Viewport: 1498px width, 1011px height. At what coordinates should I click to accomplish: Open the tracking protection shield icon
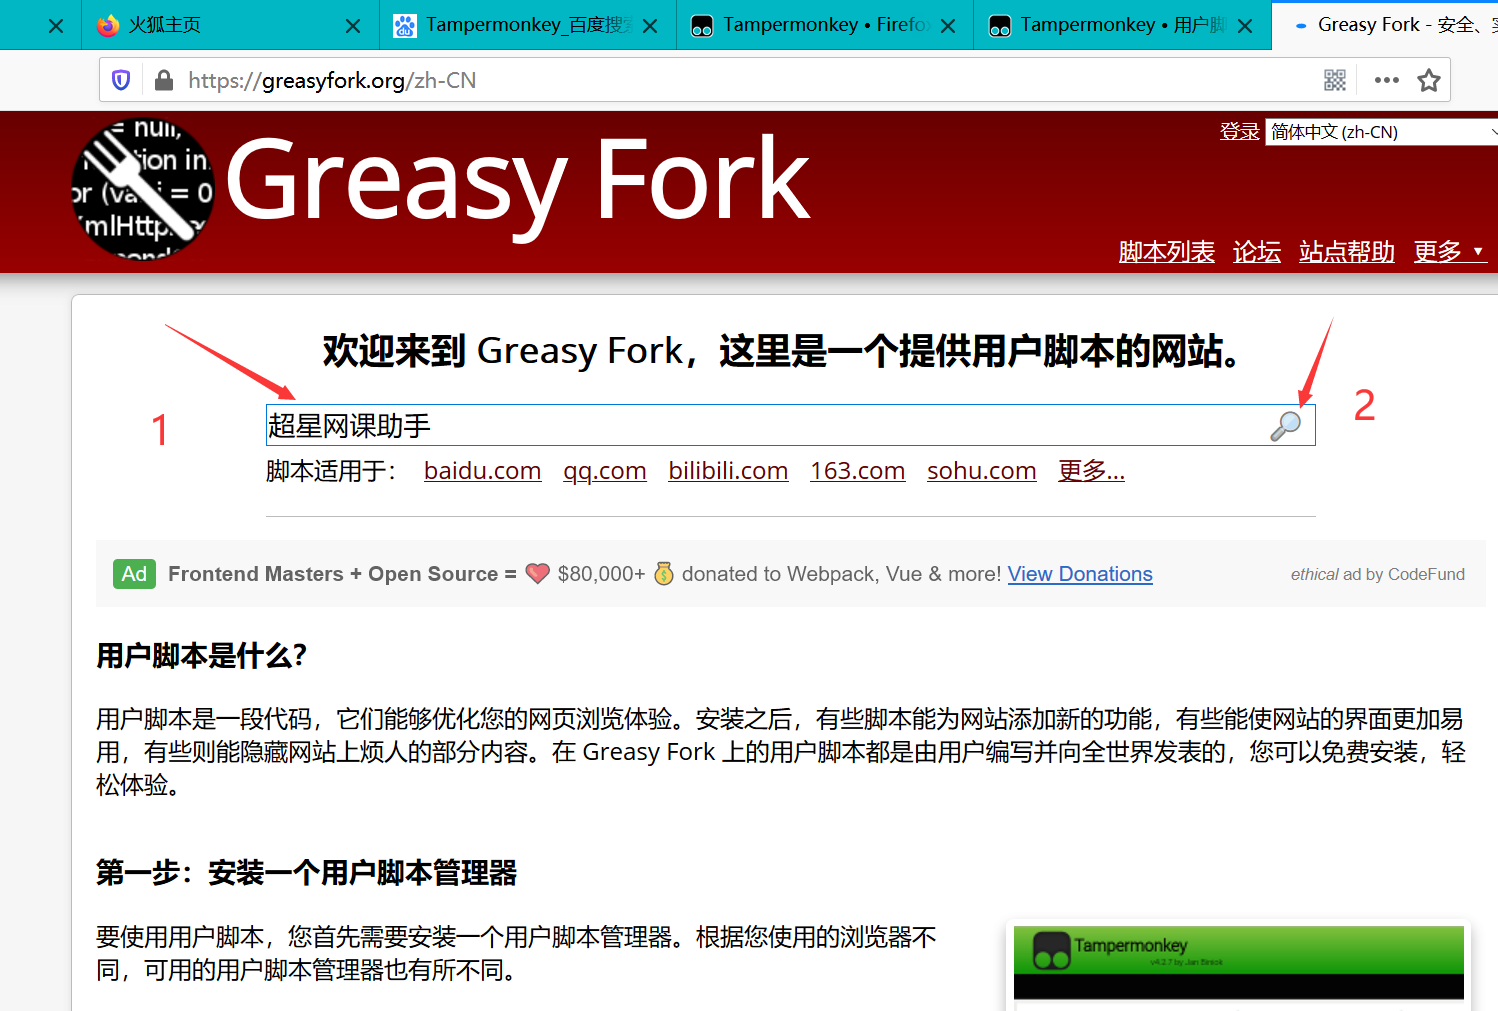tap(121, 80)
